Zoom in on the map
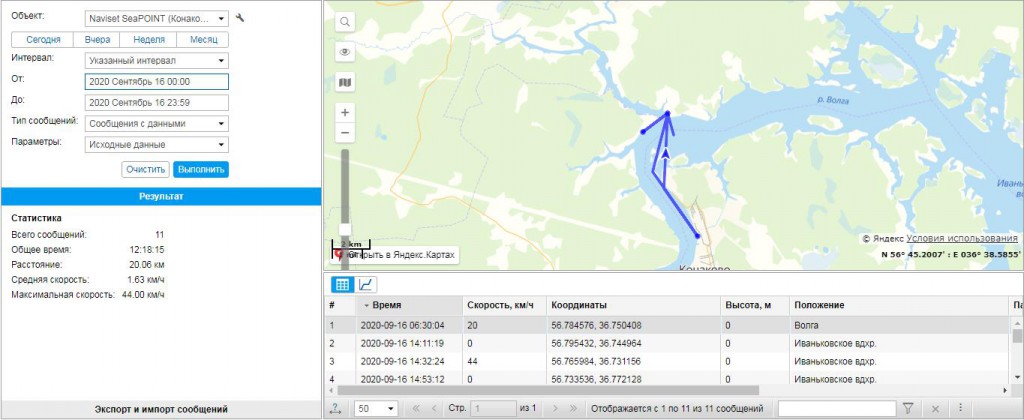Screen dimensions: 1024x420 click(x=345, y=112)
